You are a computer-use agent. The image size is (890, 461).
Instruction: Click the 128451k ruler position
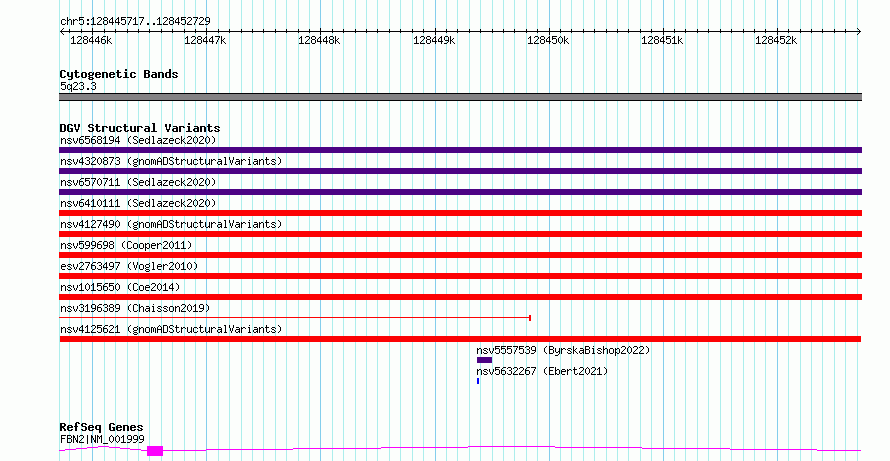click(662, 40)
